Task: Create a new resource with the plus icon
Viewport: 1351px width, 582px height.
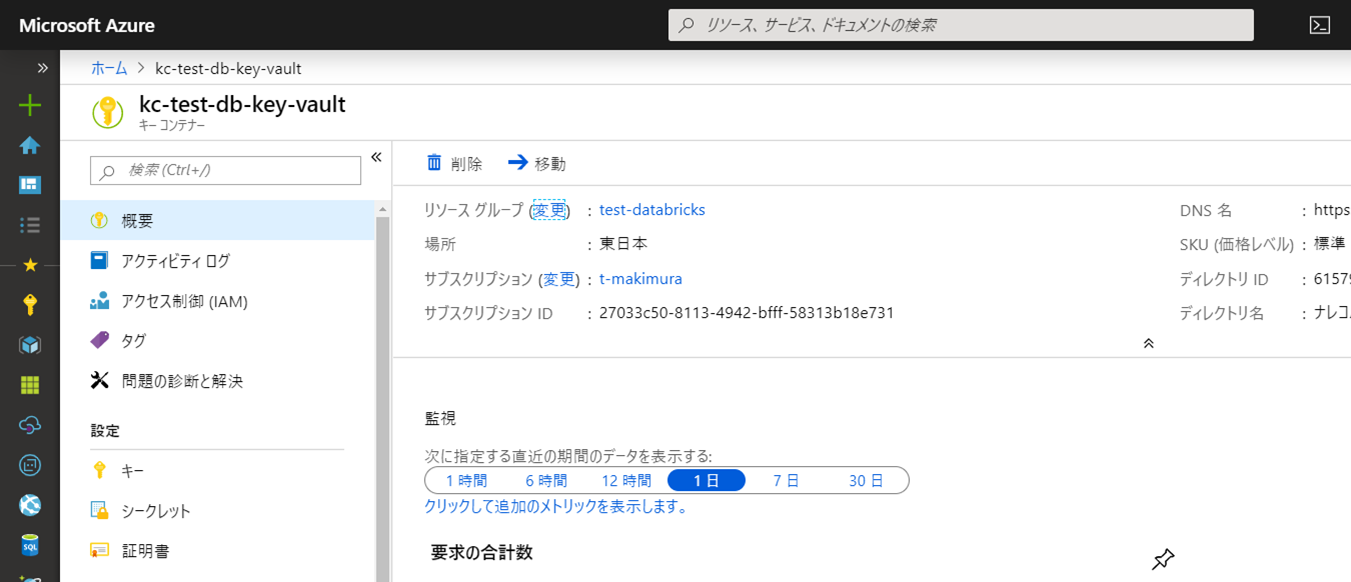Action: click(x=30, y=104)
